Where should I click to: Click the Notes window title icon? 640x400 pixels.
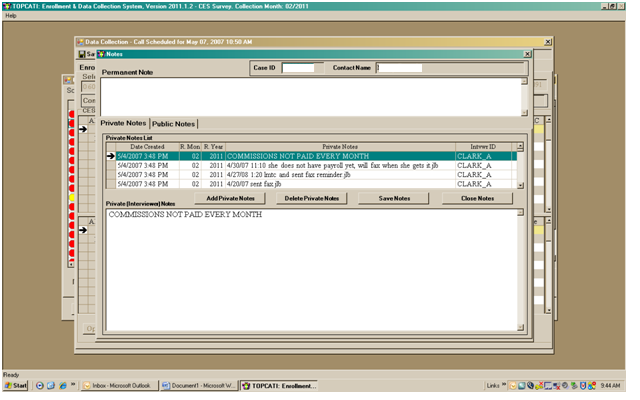(x=100, y=54)
